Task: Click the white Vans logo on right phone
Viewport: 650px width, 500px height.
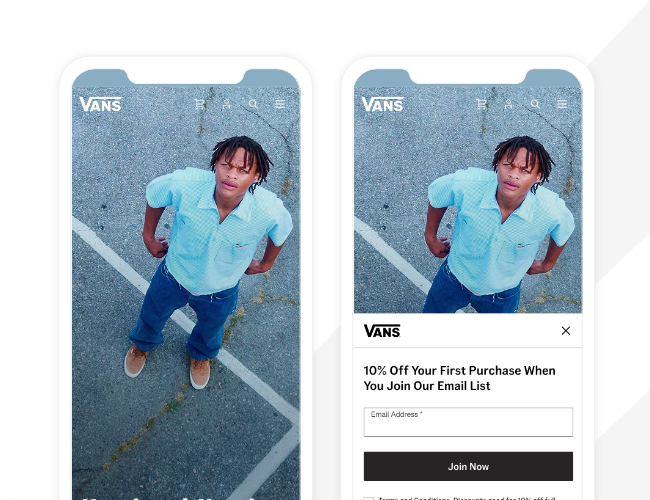Action: pos(383,104)
